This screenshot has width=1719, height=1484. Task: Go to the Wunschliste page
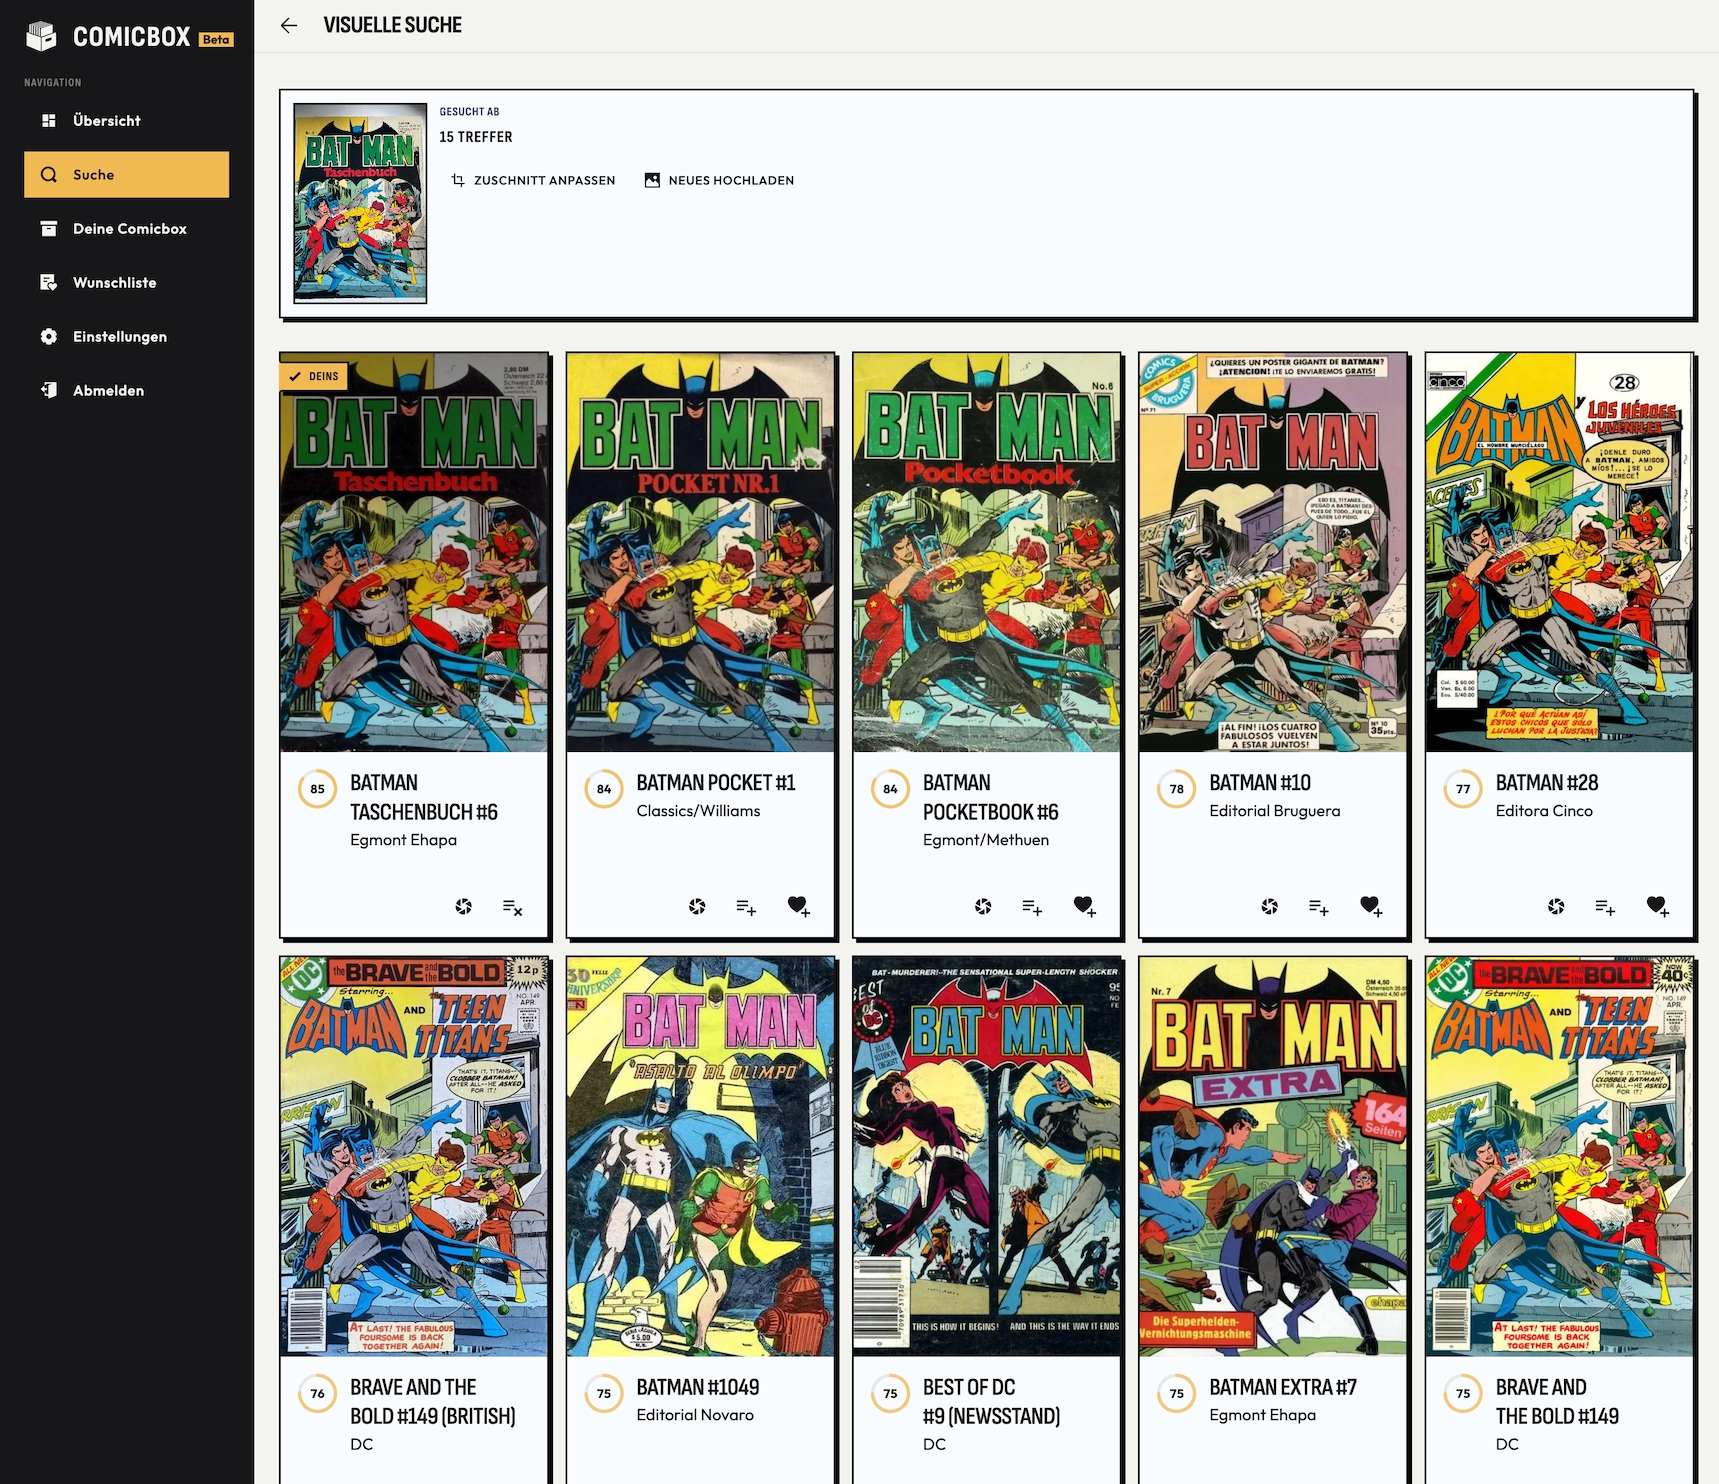[127, 283]
